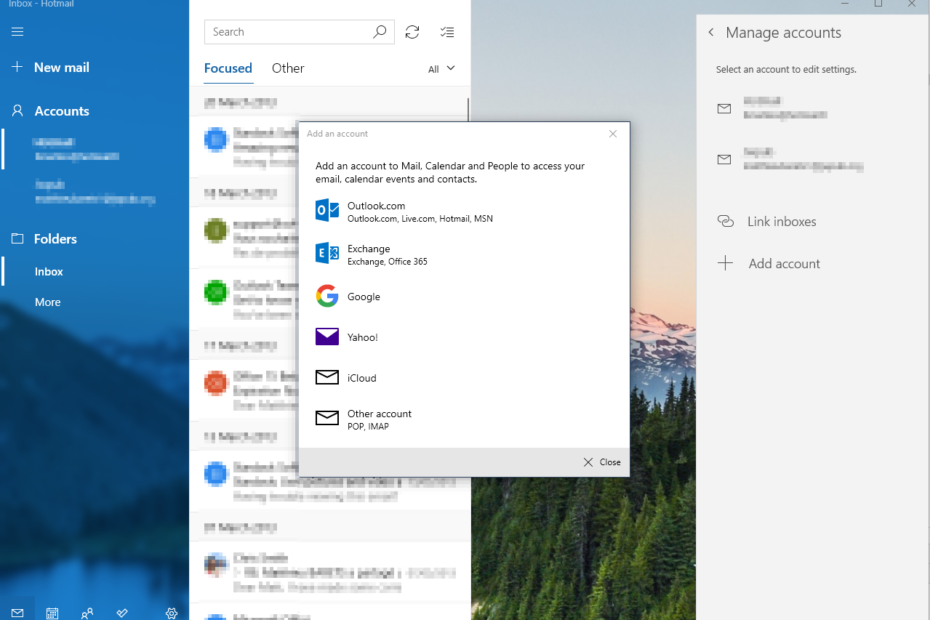Enter selection mode with the checklist icon
The image size is (930, 620).
447,32
